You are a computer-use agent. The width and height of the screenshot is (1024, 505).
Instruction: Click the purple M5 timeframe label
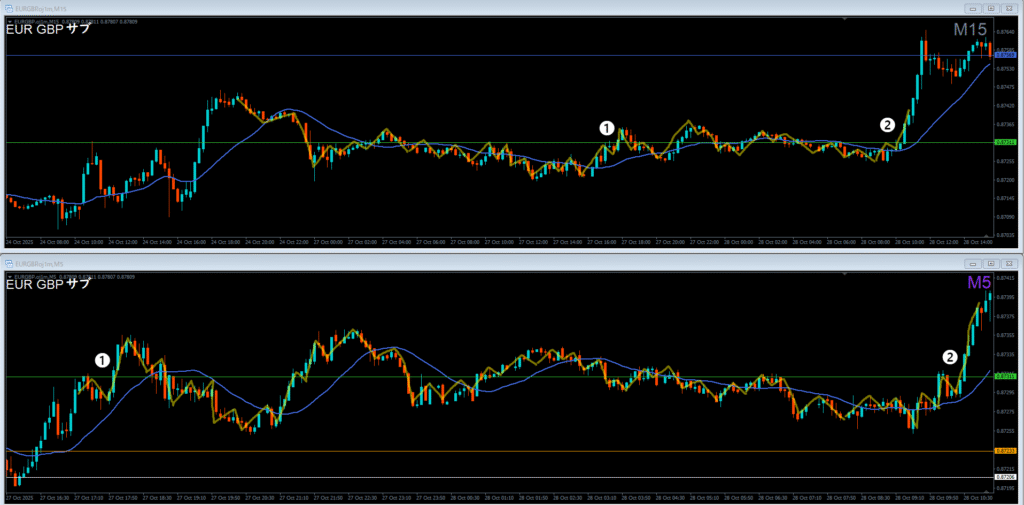(x=978, y=284)
